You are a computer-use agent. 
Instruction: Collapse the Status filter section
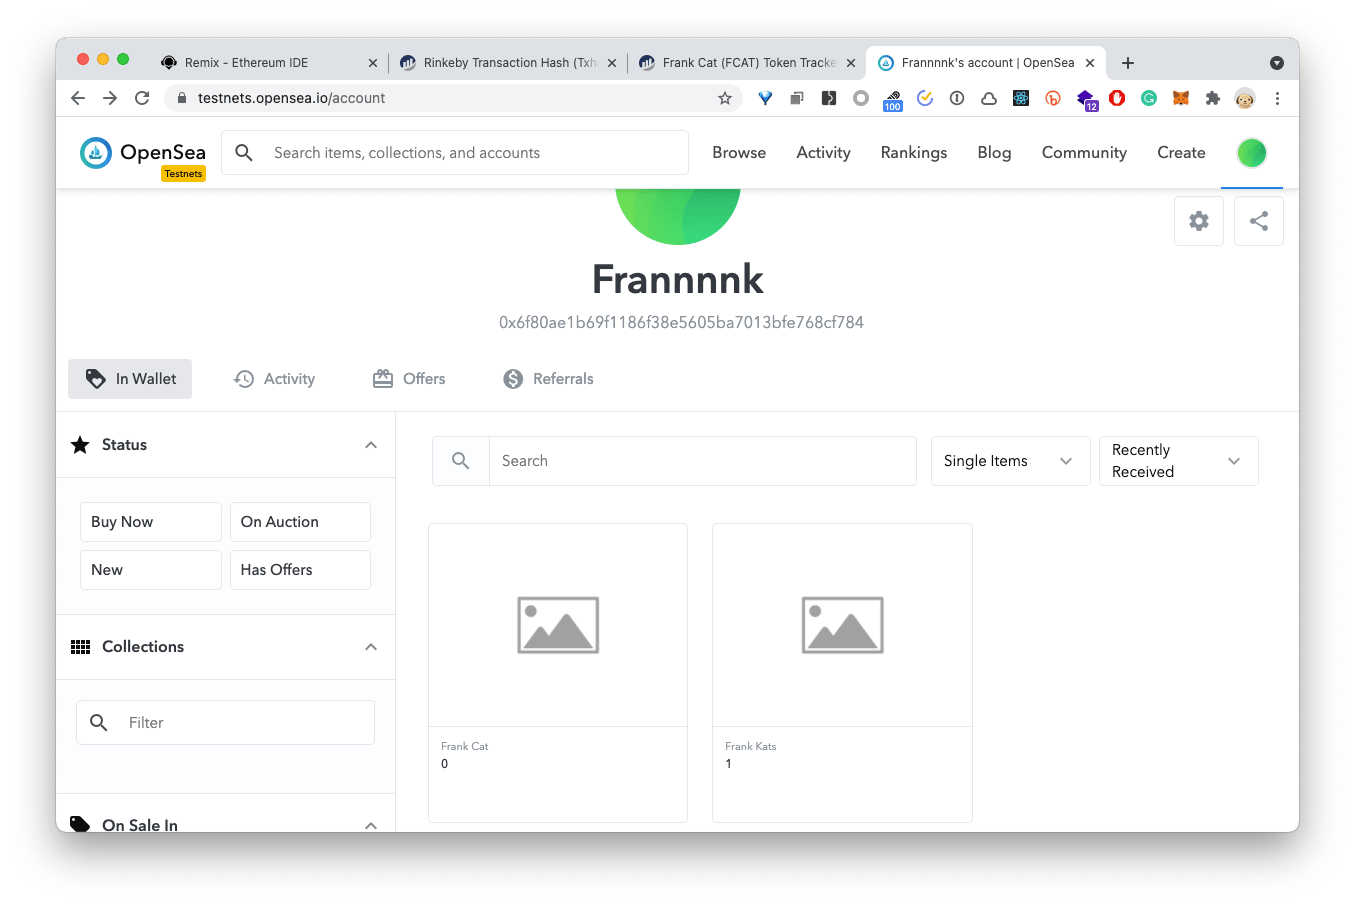[370, 445]
